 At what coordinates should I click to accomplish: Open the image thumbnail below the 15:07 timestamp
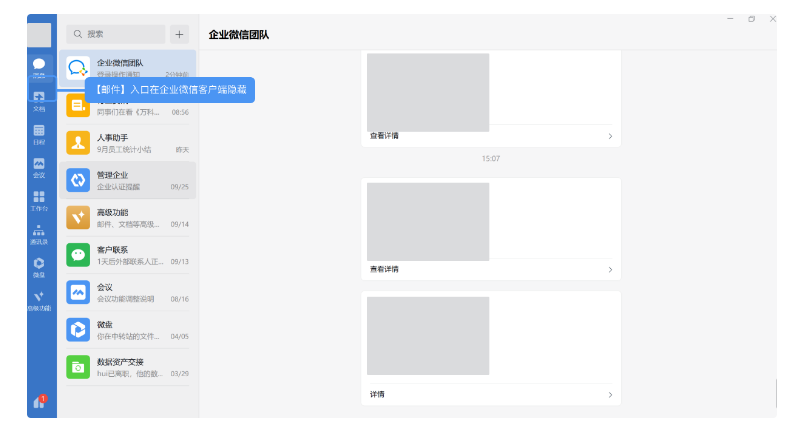click(428, 222)
